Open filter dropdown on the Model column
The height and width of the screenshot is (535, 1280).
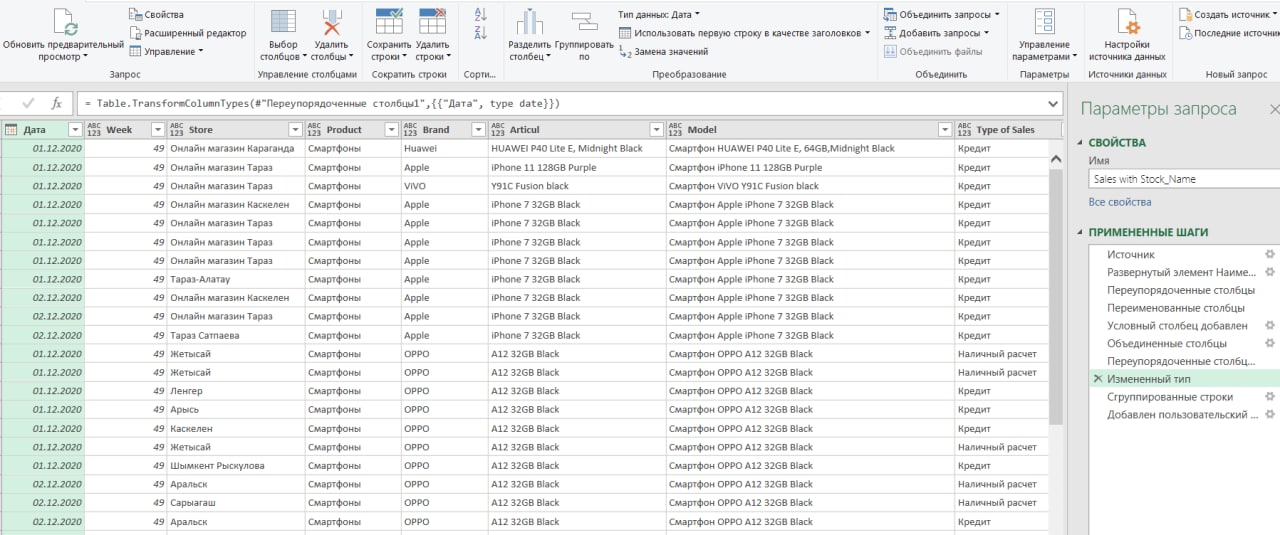click(945, 130)
